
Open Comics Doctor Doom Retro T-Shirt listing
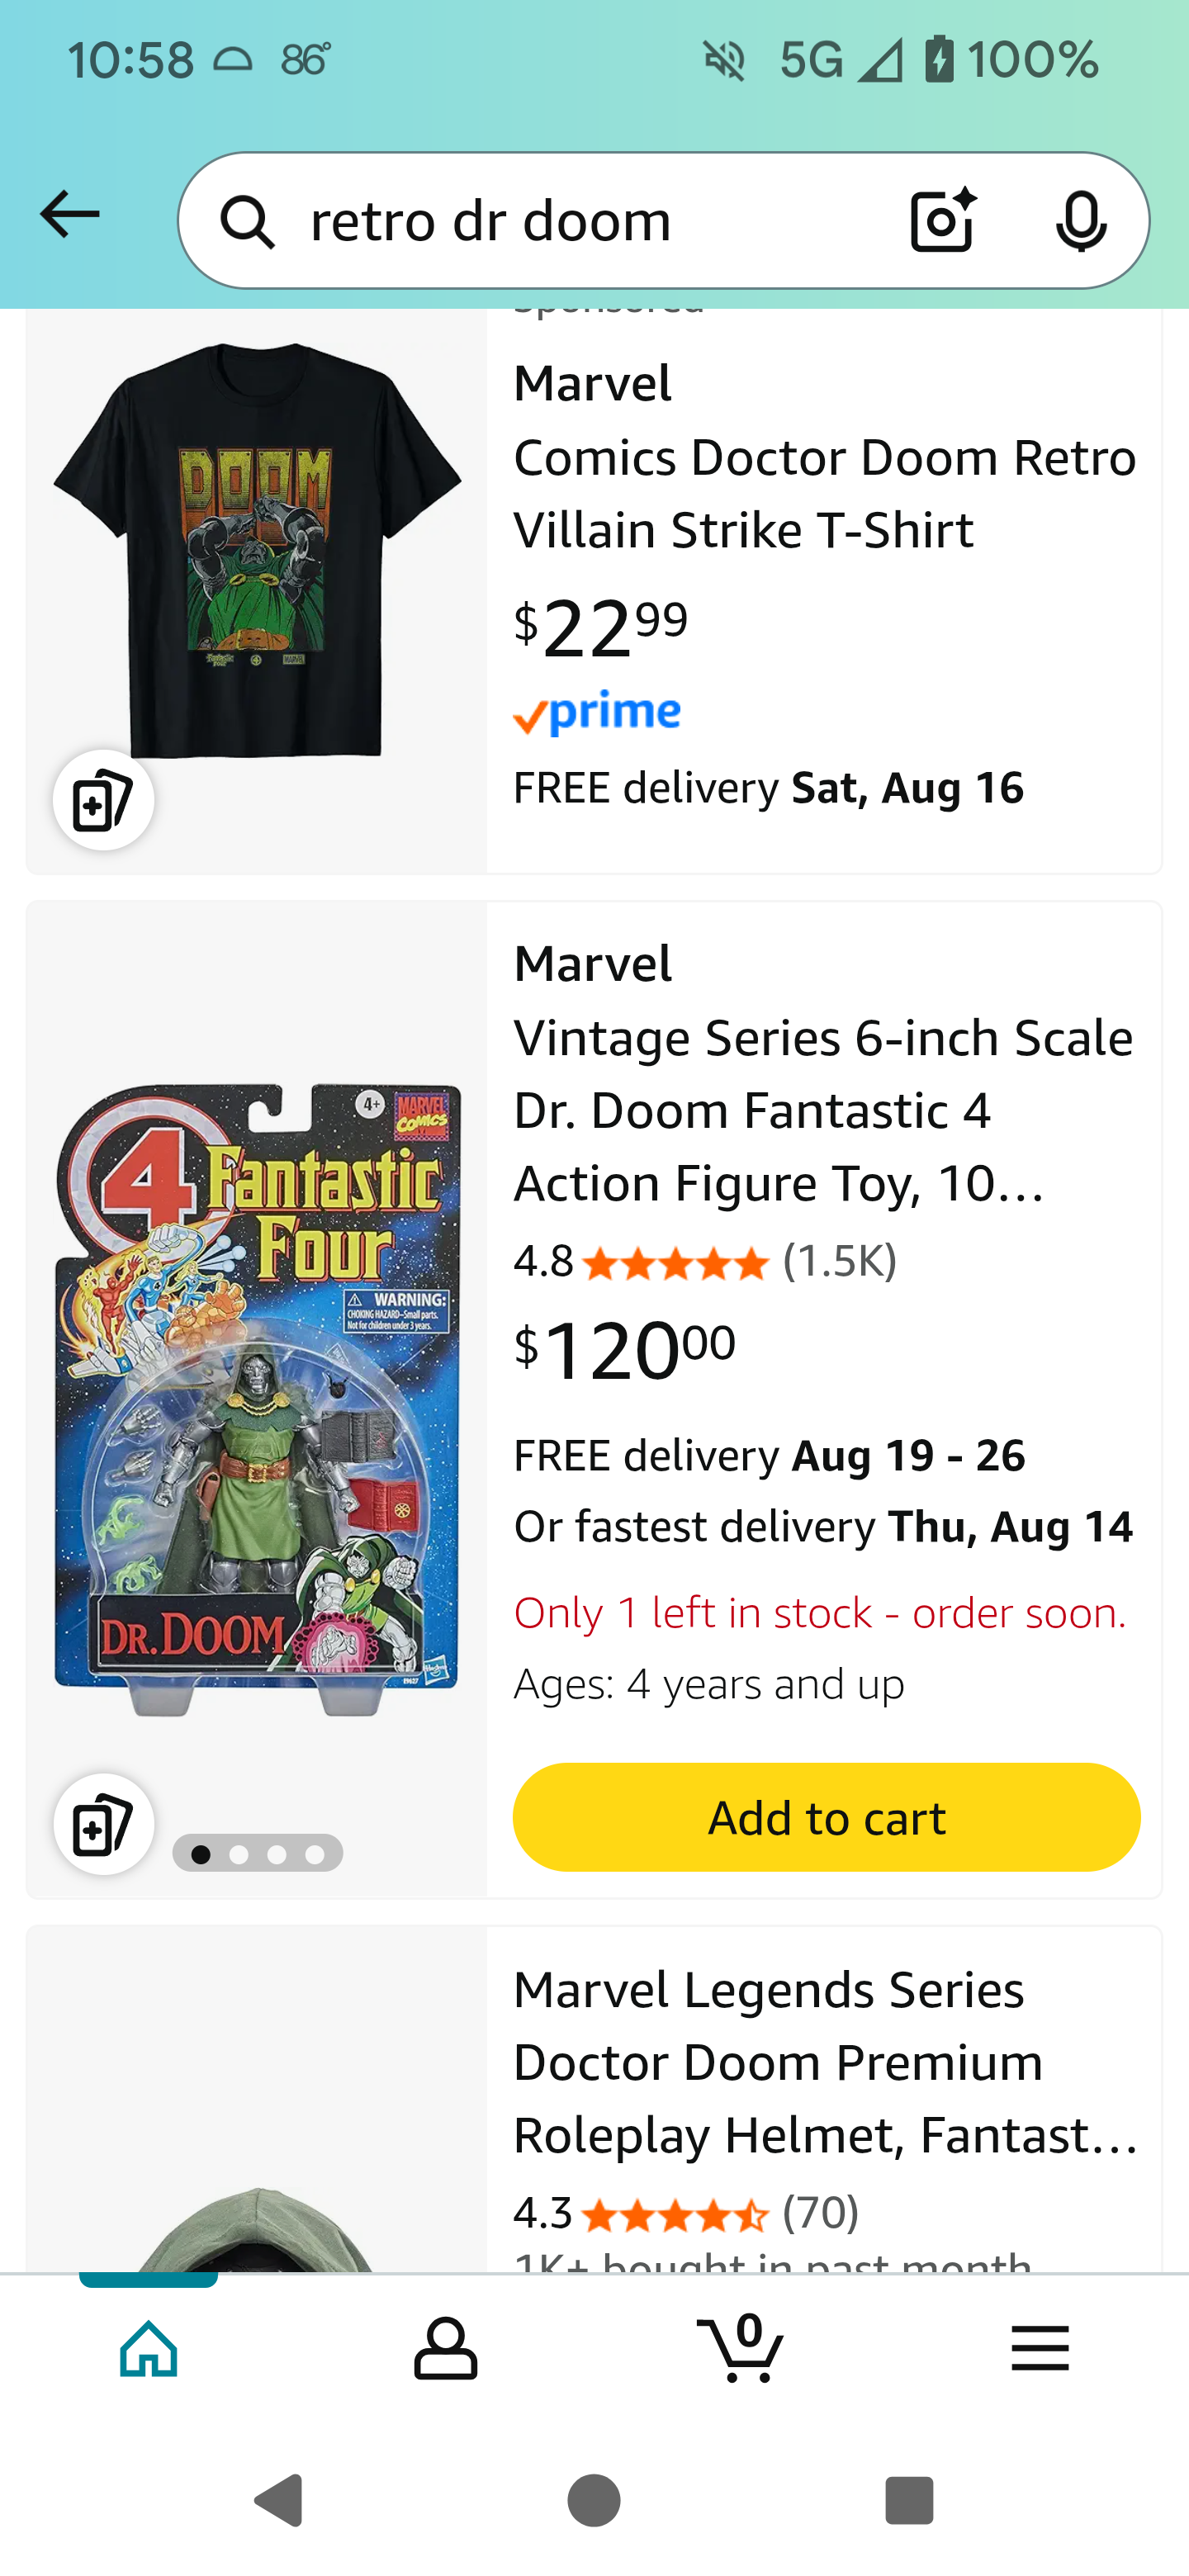[x=824, y=494]
